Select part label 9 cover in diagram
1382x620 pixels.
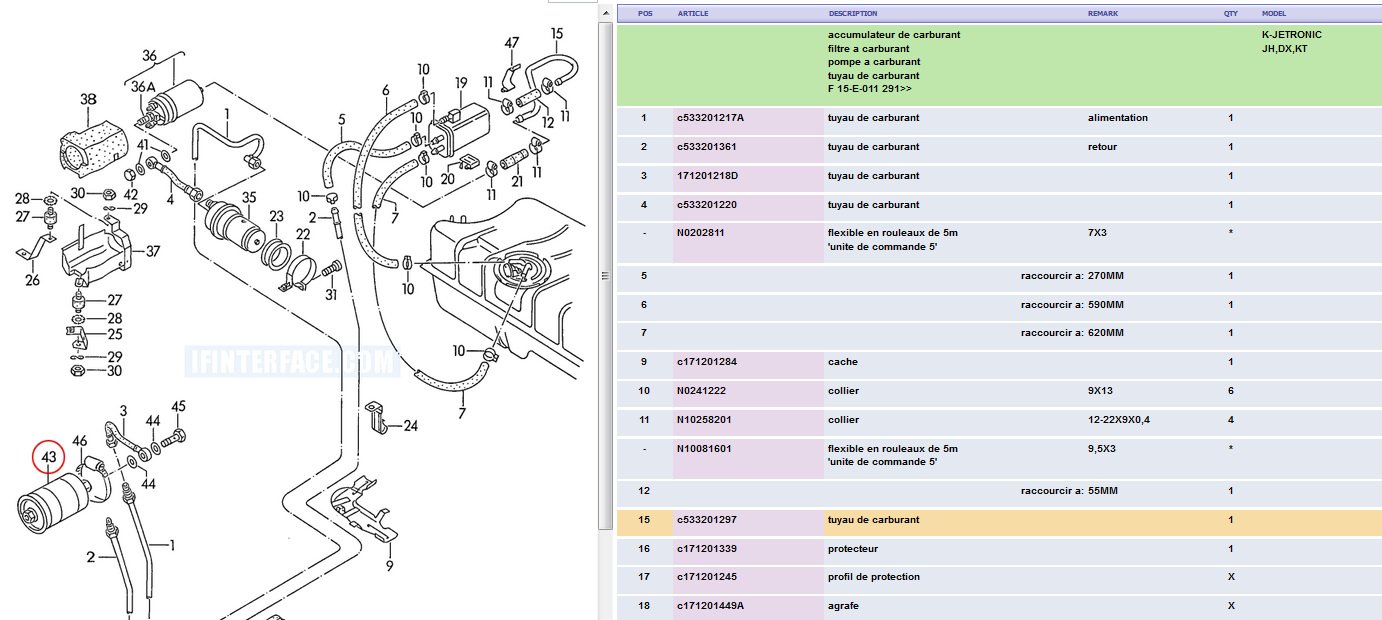point(389,568)
